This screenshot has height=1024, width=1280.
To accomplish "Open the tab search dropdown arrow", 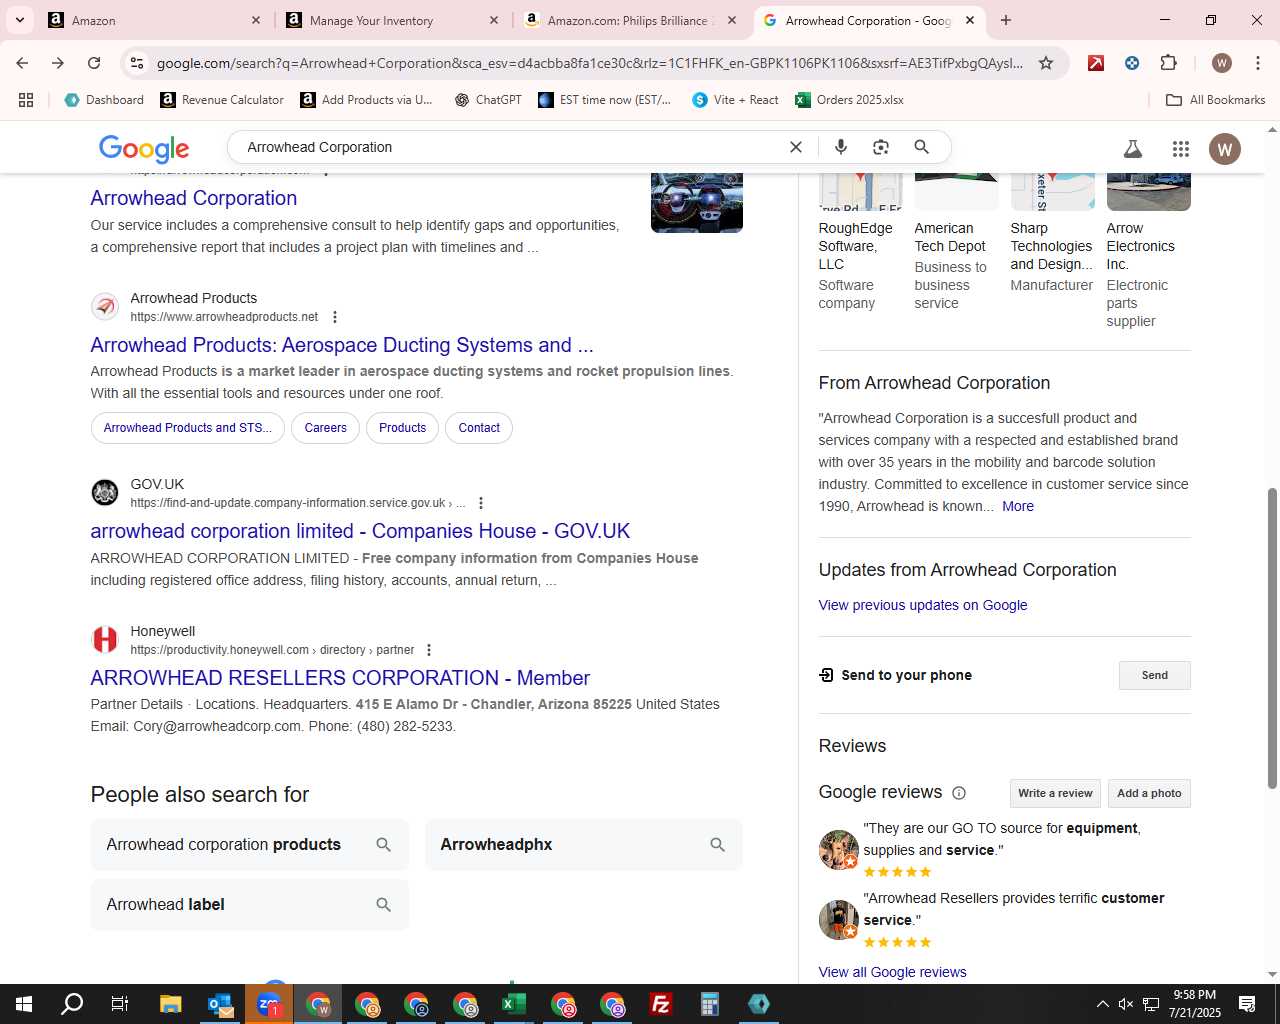I will pyautogui.click(x=20, y=20).
